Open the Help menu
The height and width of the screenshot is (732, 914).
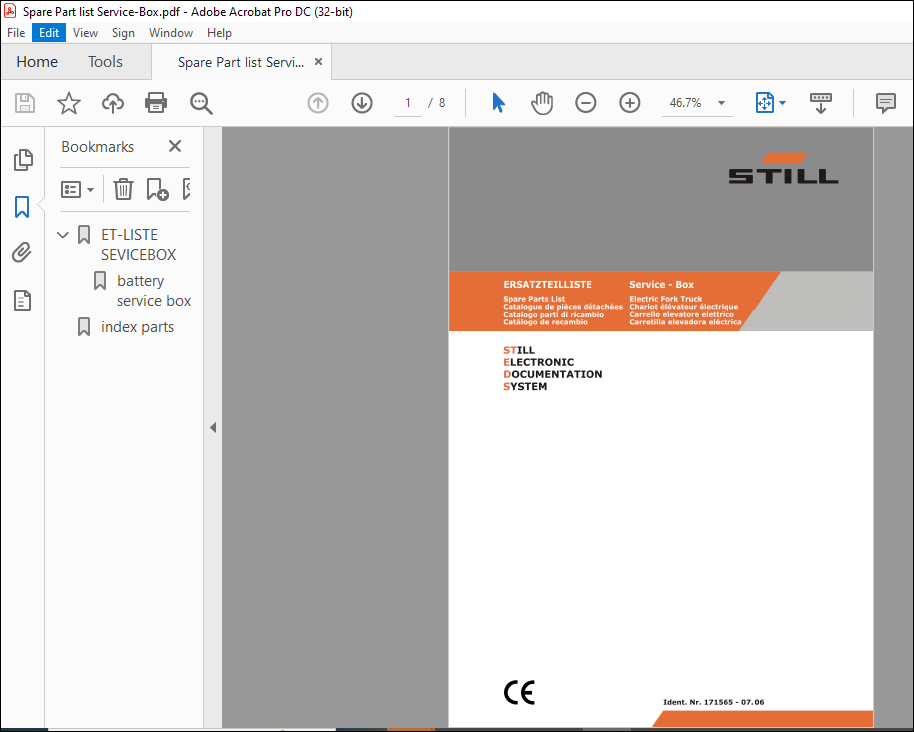219,33
